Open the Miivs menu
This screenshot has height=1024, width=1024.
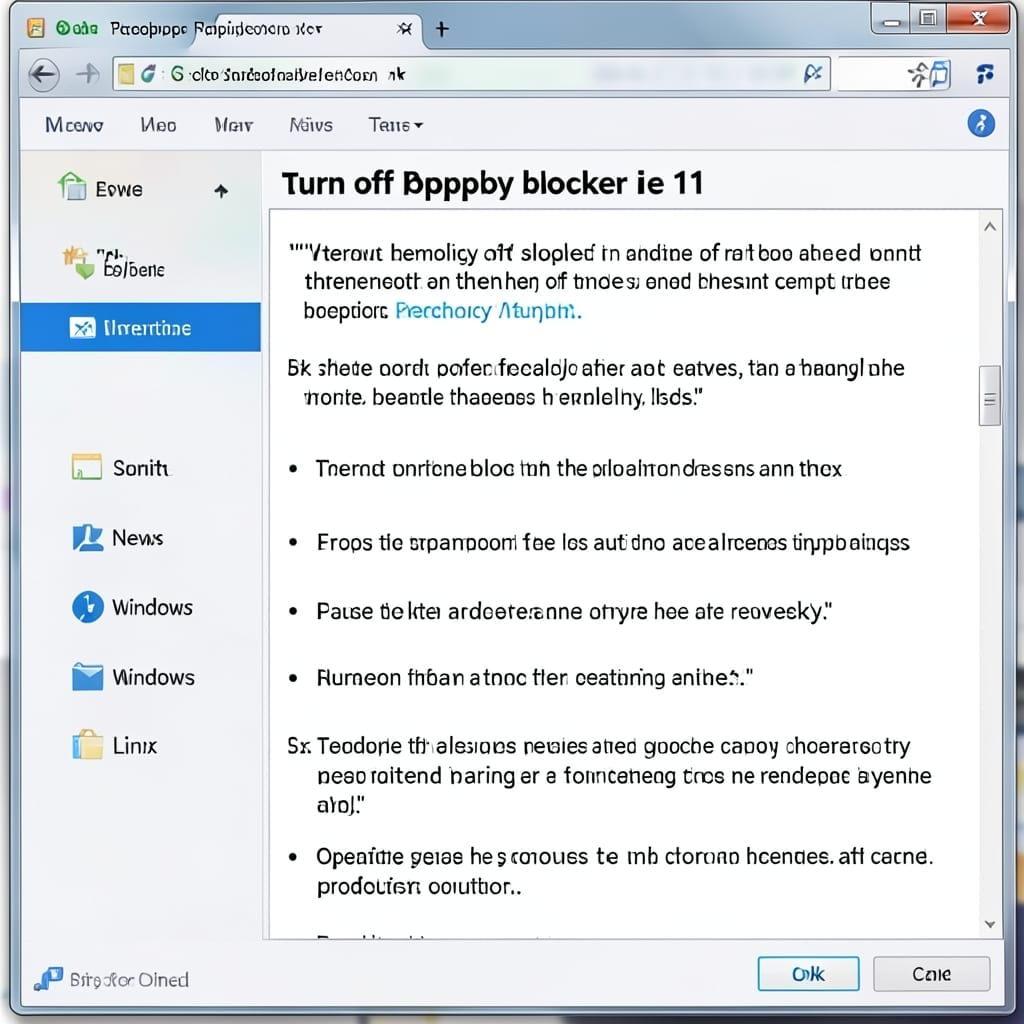311,125
